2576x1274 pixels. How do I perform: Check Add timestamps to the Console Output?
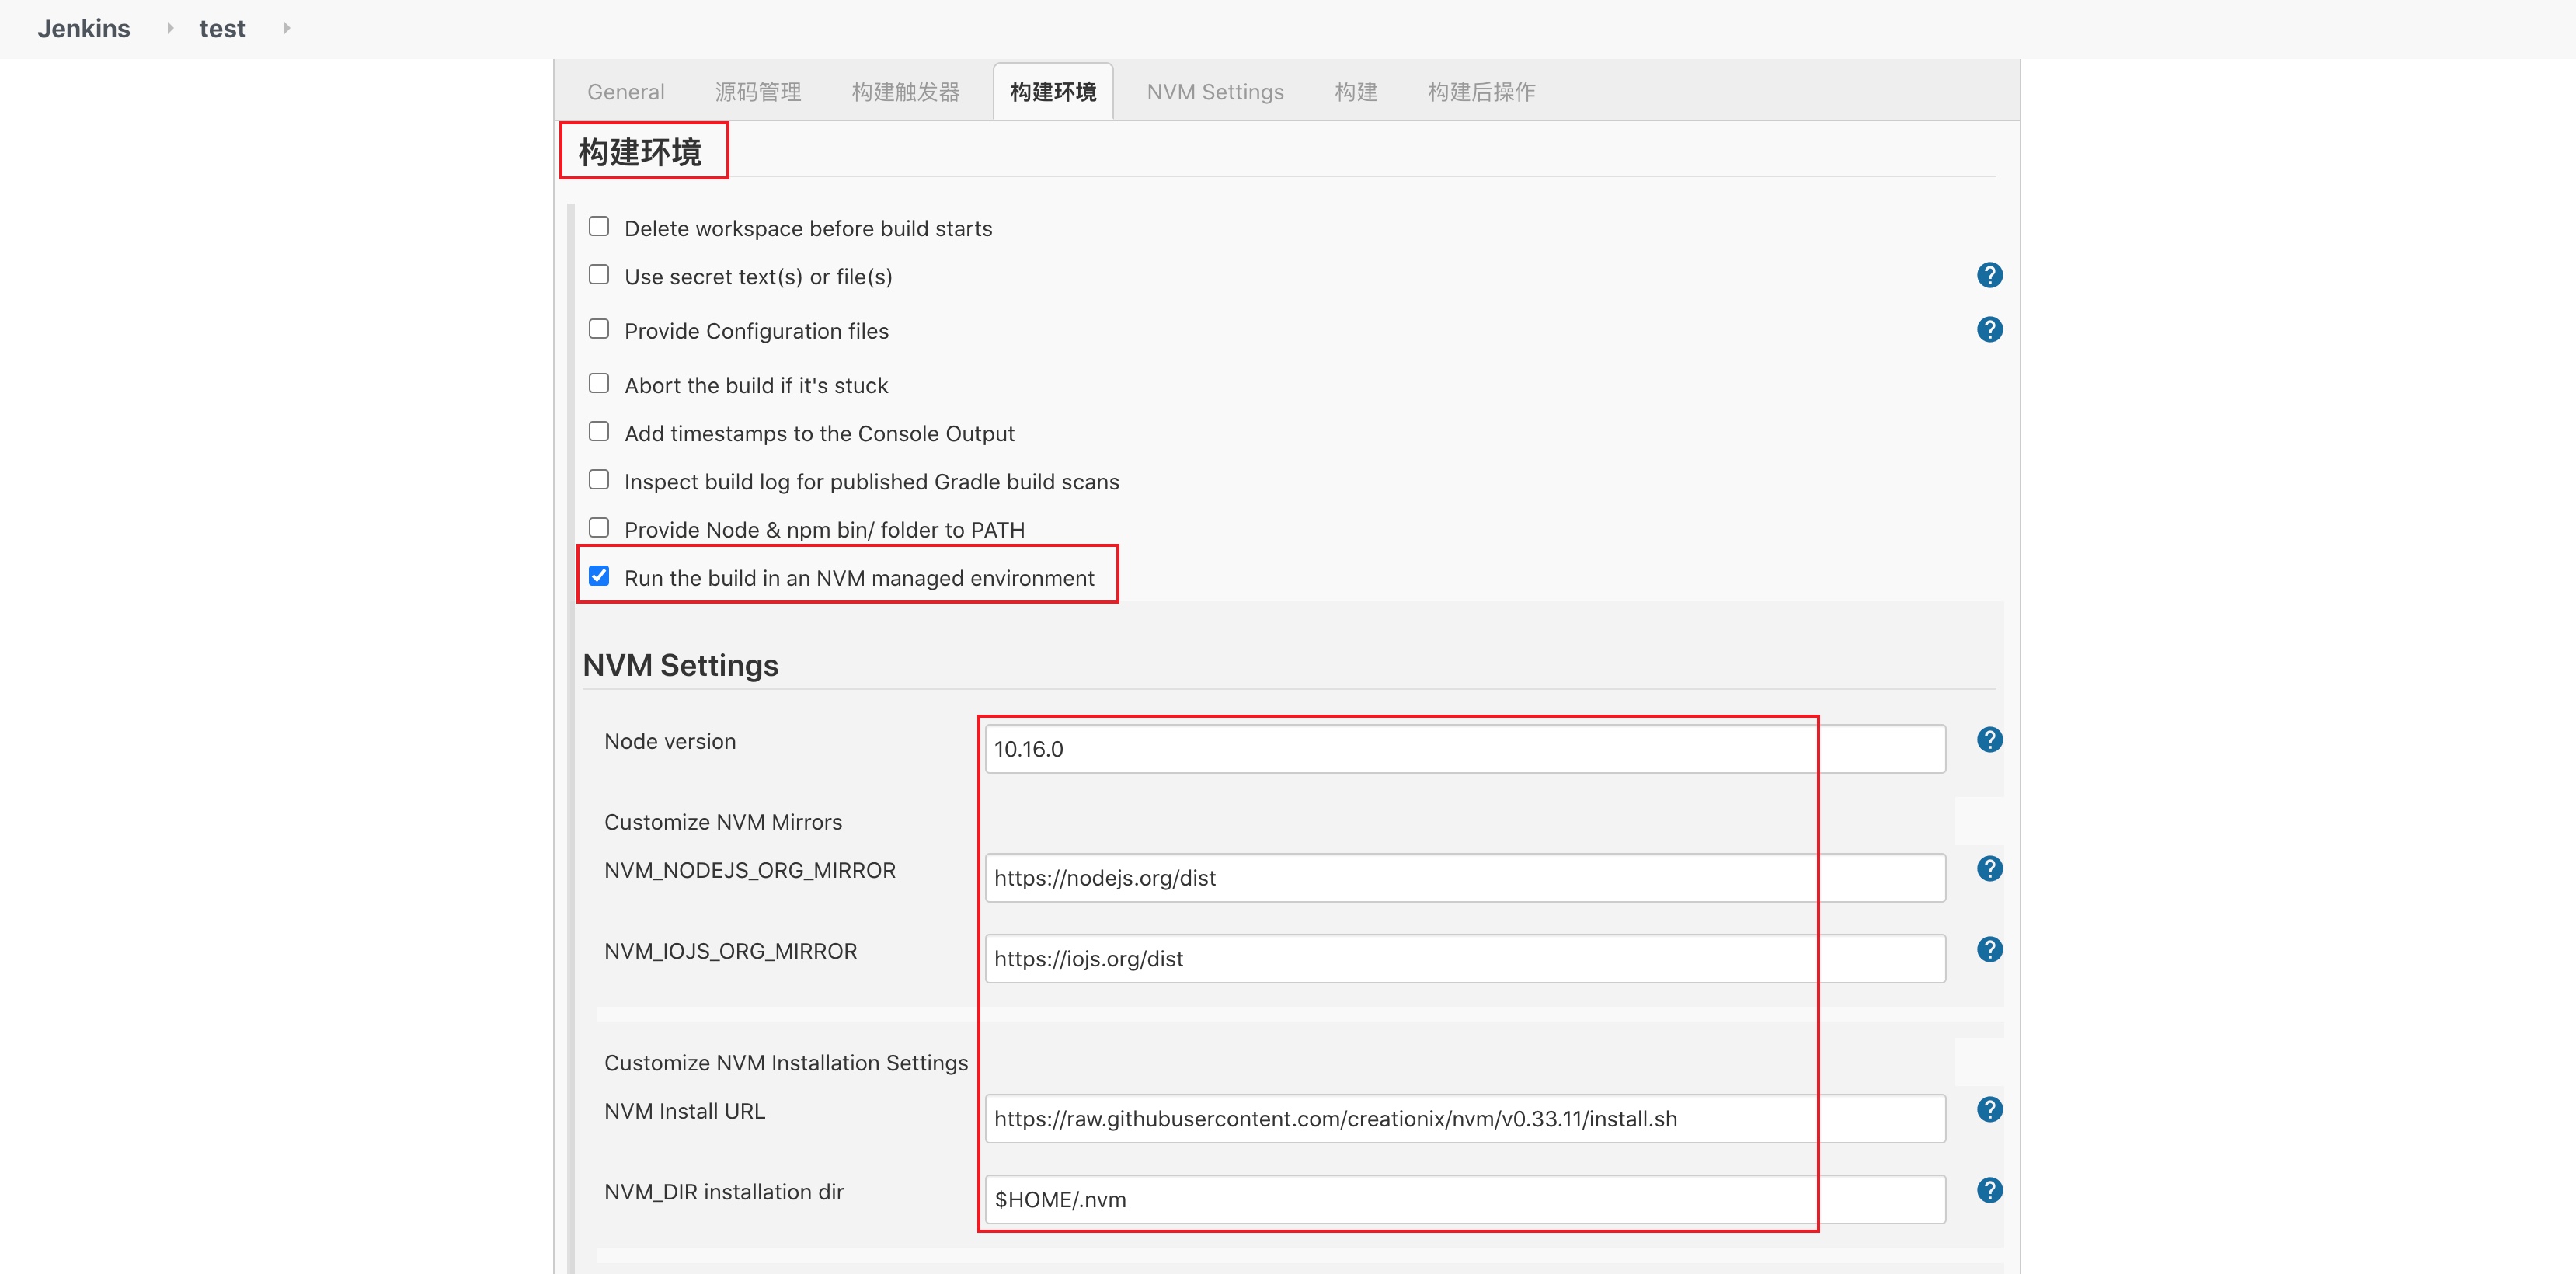(599, 432)
